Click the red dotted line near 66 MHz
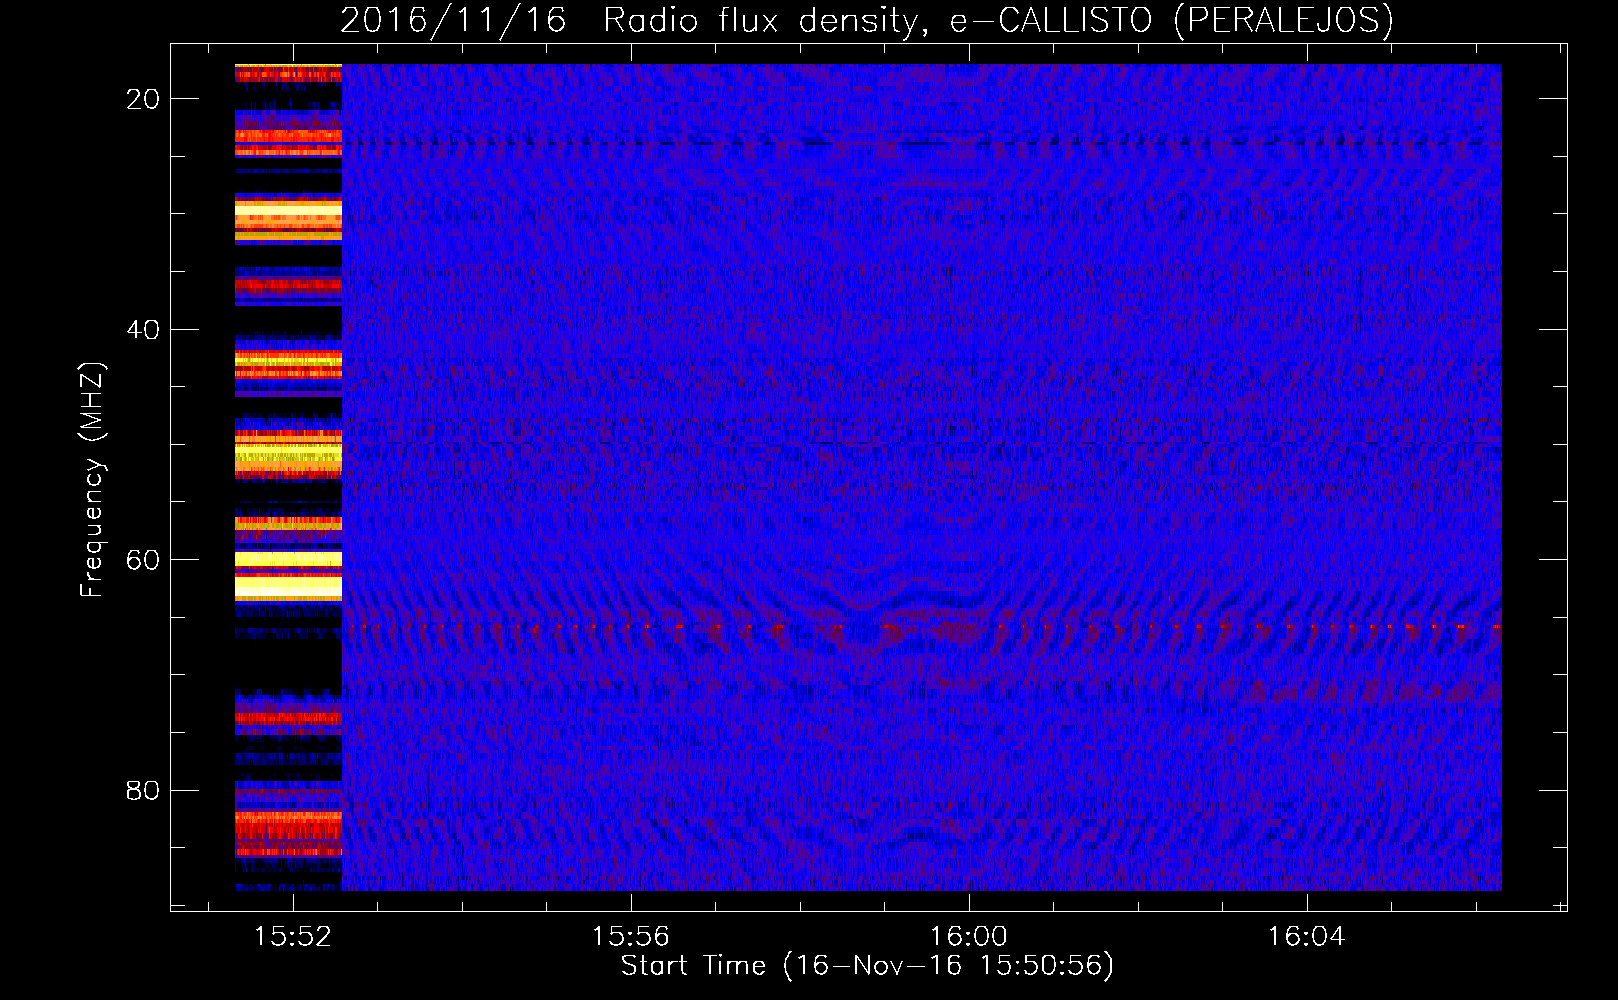The width and height of the screenshot is (1618, 1000). [x=921, y=627]
